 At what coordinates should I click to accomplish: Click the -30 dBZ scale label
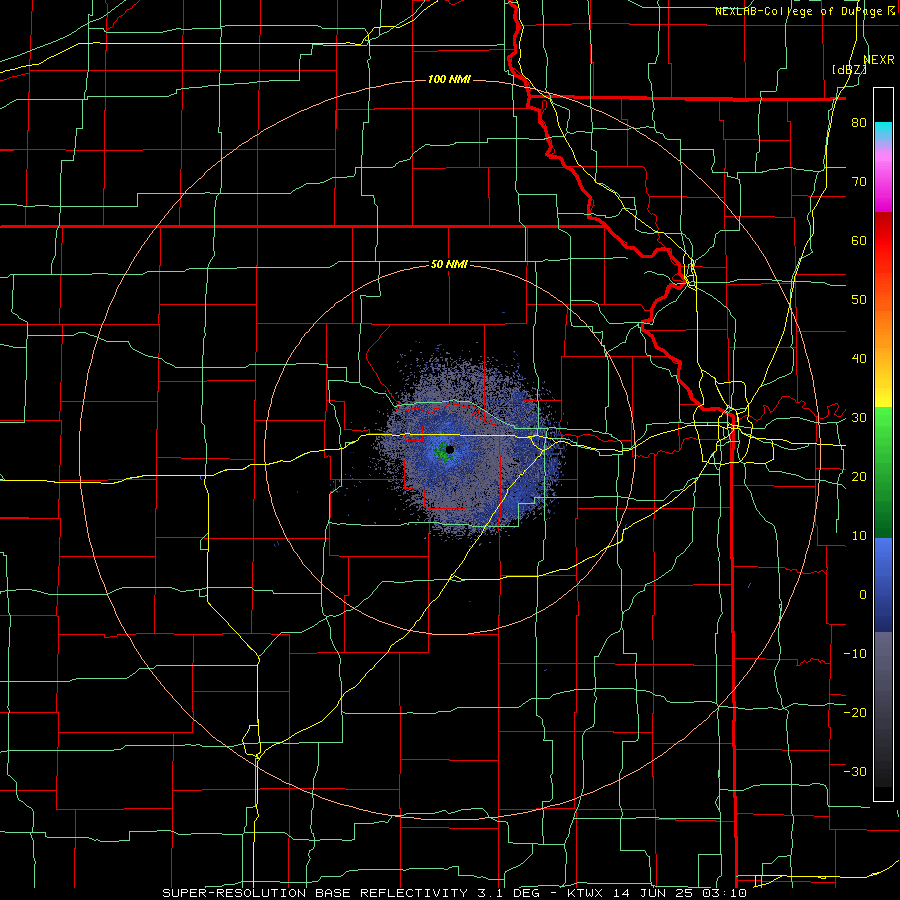pos(855,771)
